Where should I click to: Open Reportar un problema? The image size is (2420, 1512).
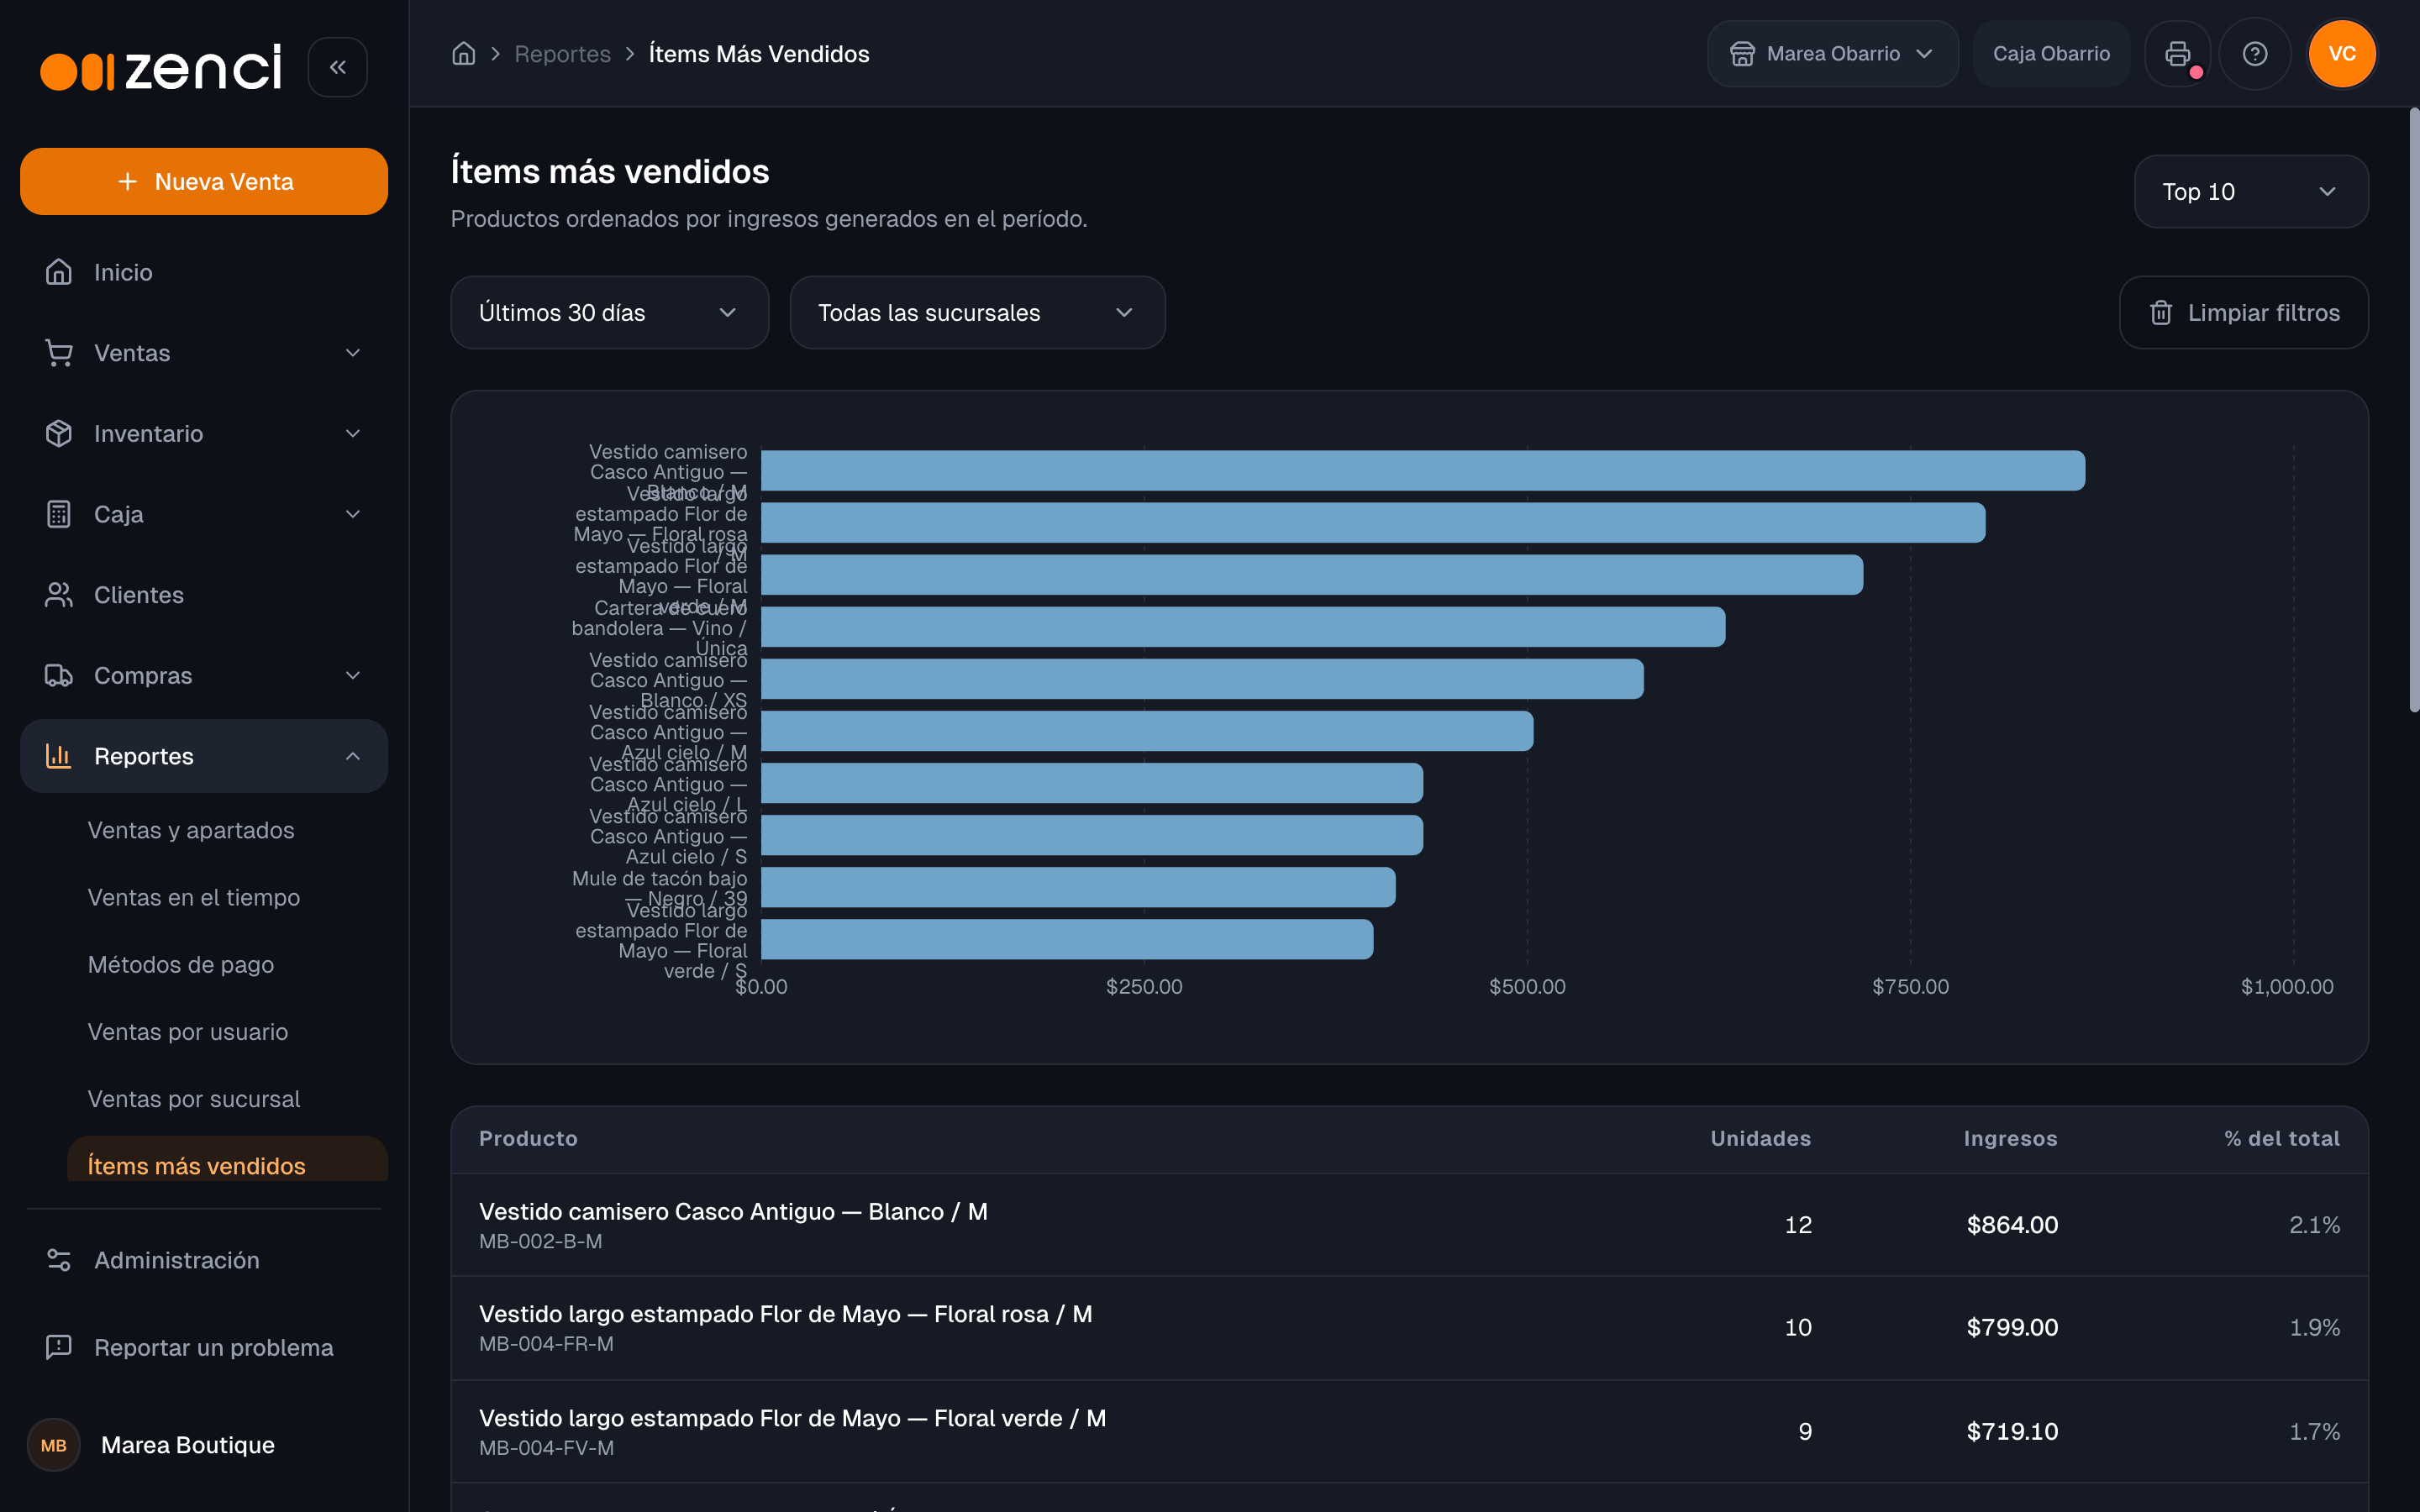[204, 1347]
